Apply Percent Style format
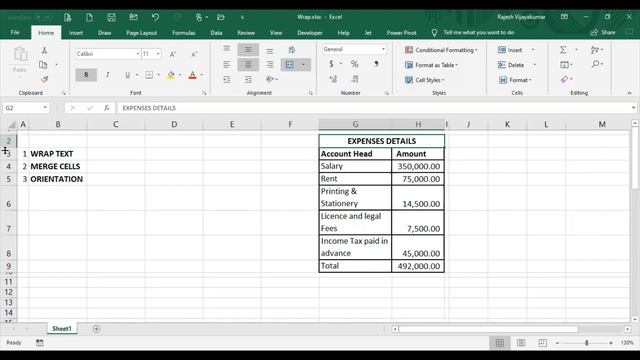 point(354,64)
